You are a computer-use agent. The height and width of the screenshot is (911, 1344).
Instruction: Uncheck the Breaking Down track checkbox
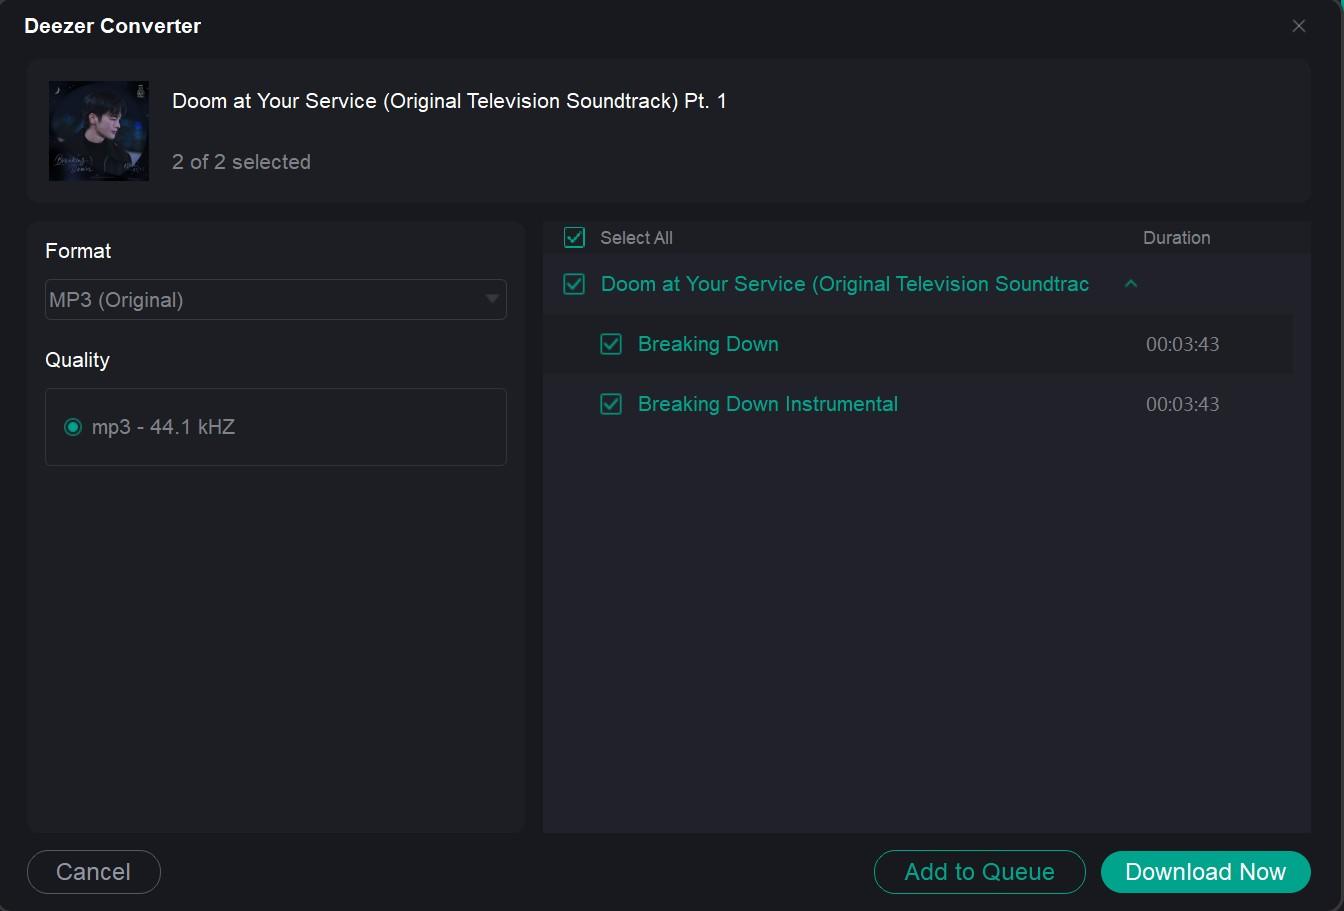[x=611, y=344]
